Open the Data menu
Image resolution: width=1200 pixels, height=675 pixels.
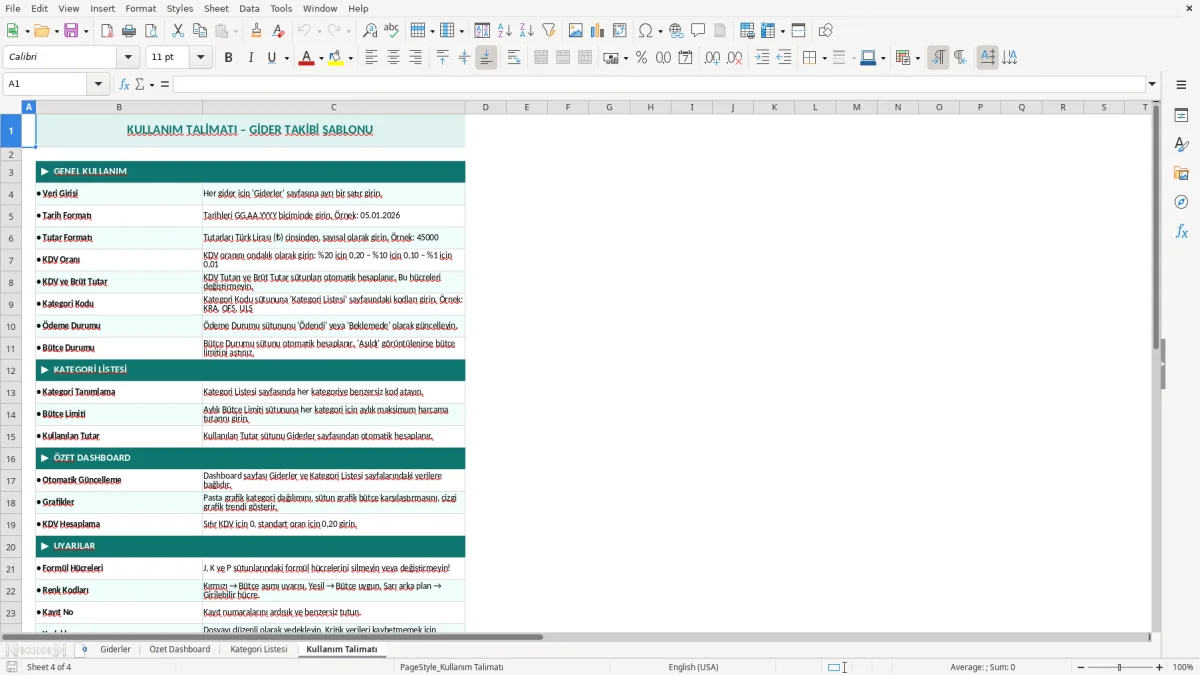[249, 8]
